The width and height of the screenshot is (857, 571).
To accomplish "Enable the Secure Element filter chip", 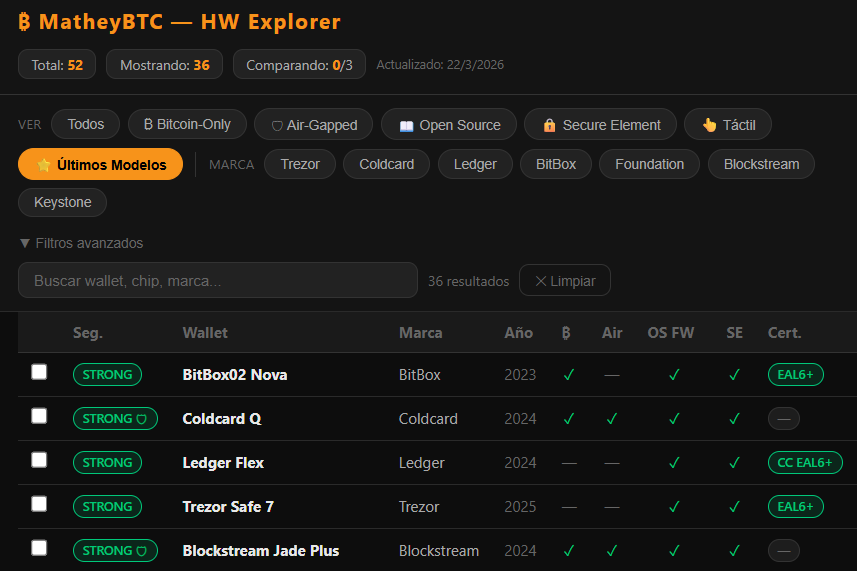I will tap(600, 125).
